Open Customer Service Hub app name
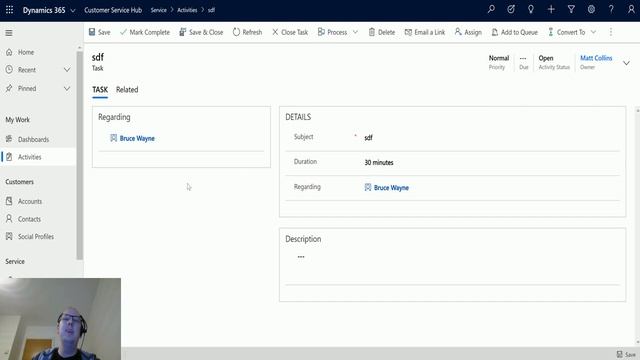Viewport: 640px width, 360px height. coord(113,10)
